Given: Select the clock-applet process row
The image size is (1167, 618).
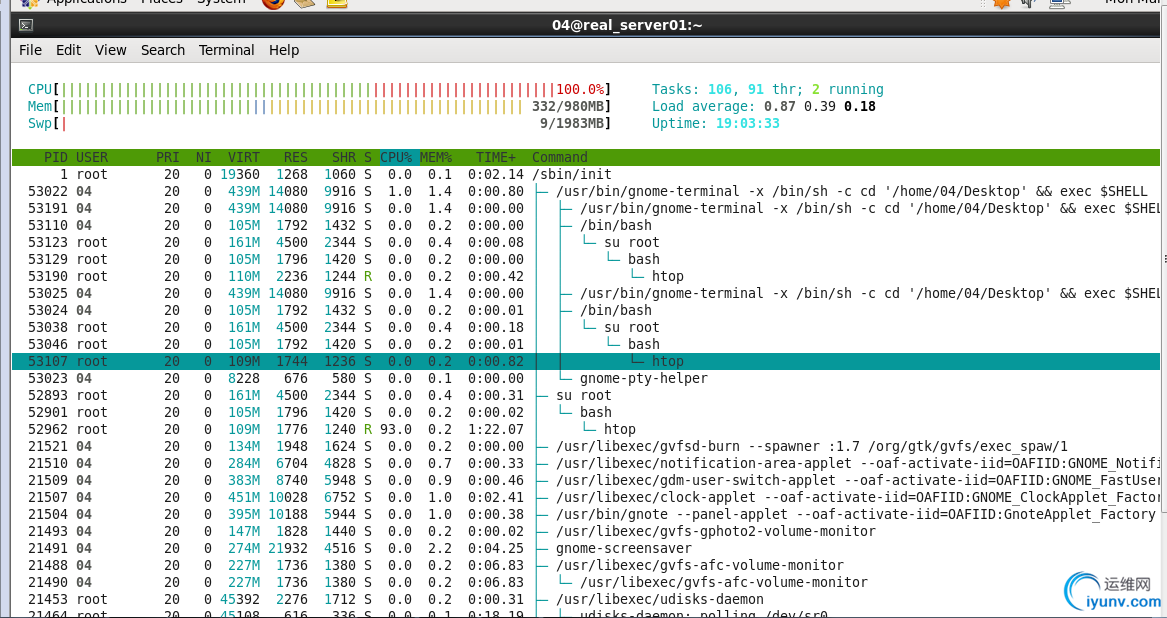Looking at the screenshot, I should tap(586, 497).
